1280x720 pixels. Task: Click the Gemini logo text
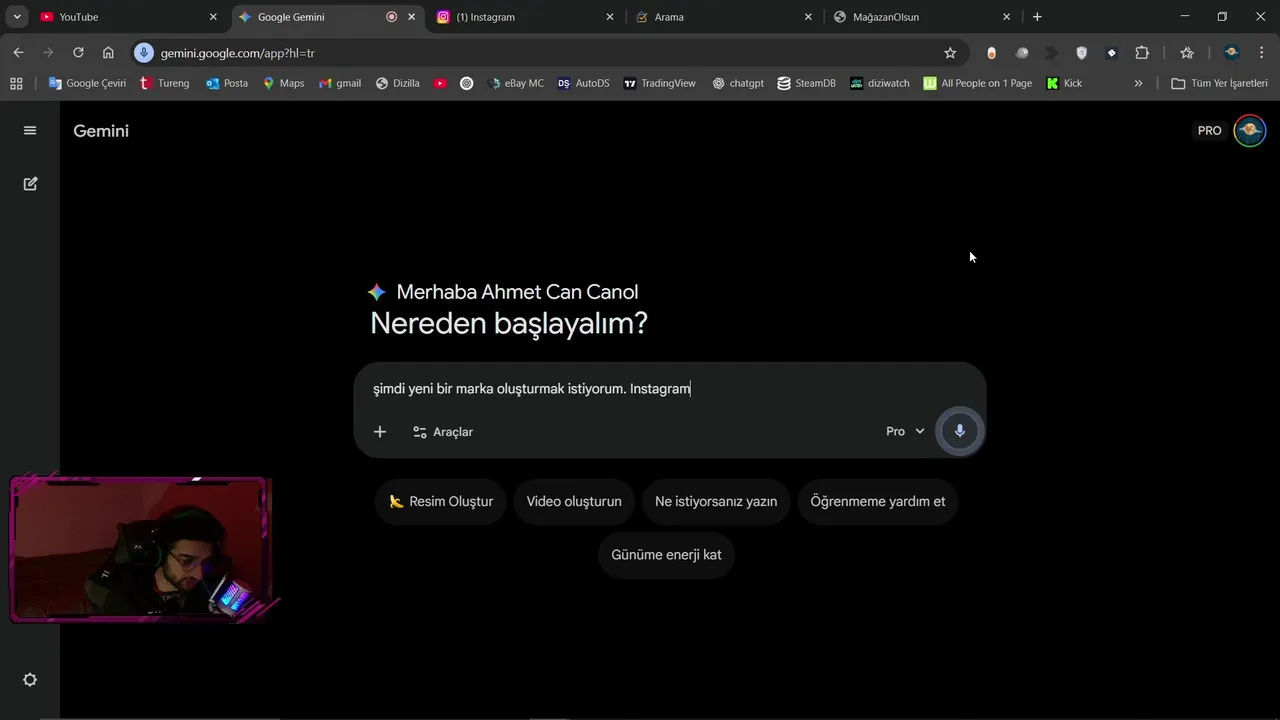point(101,131)
